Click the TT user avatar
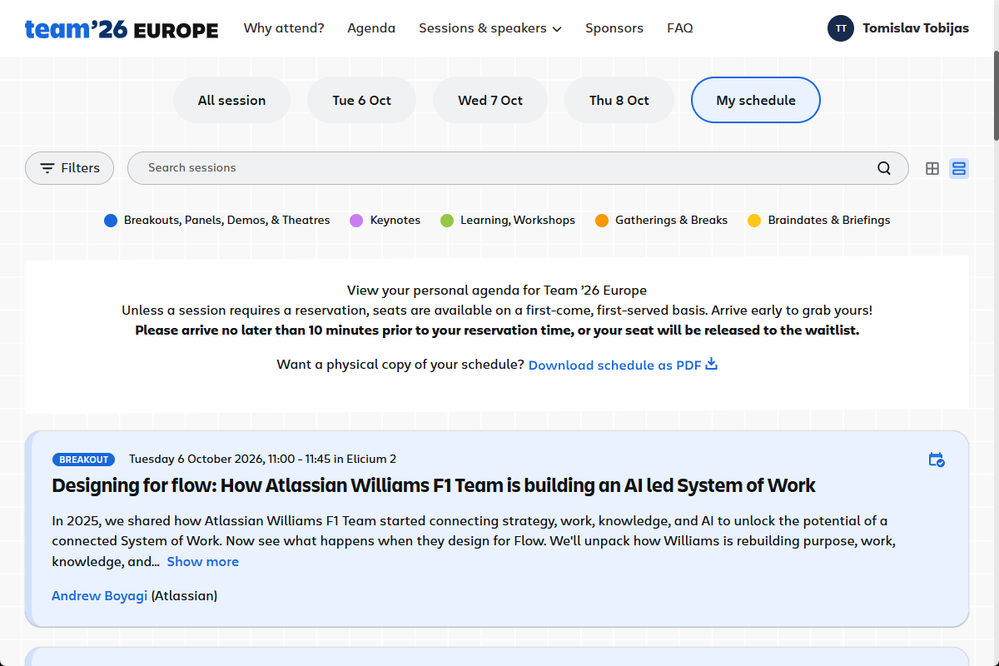The height and width of the screenshot is (666, 999). tap(840, 28)
